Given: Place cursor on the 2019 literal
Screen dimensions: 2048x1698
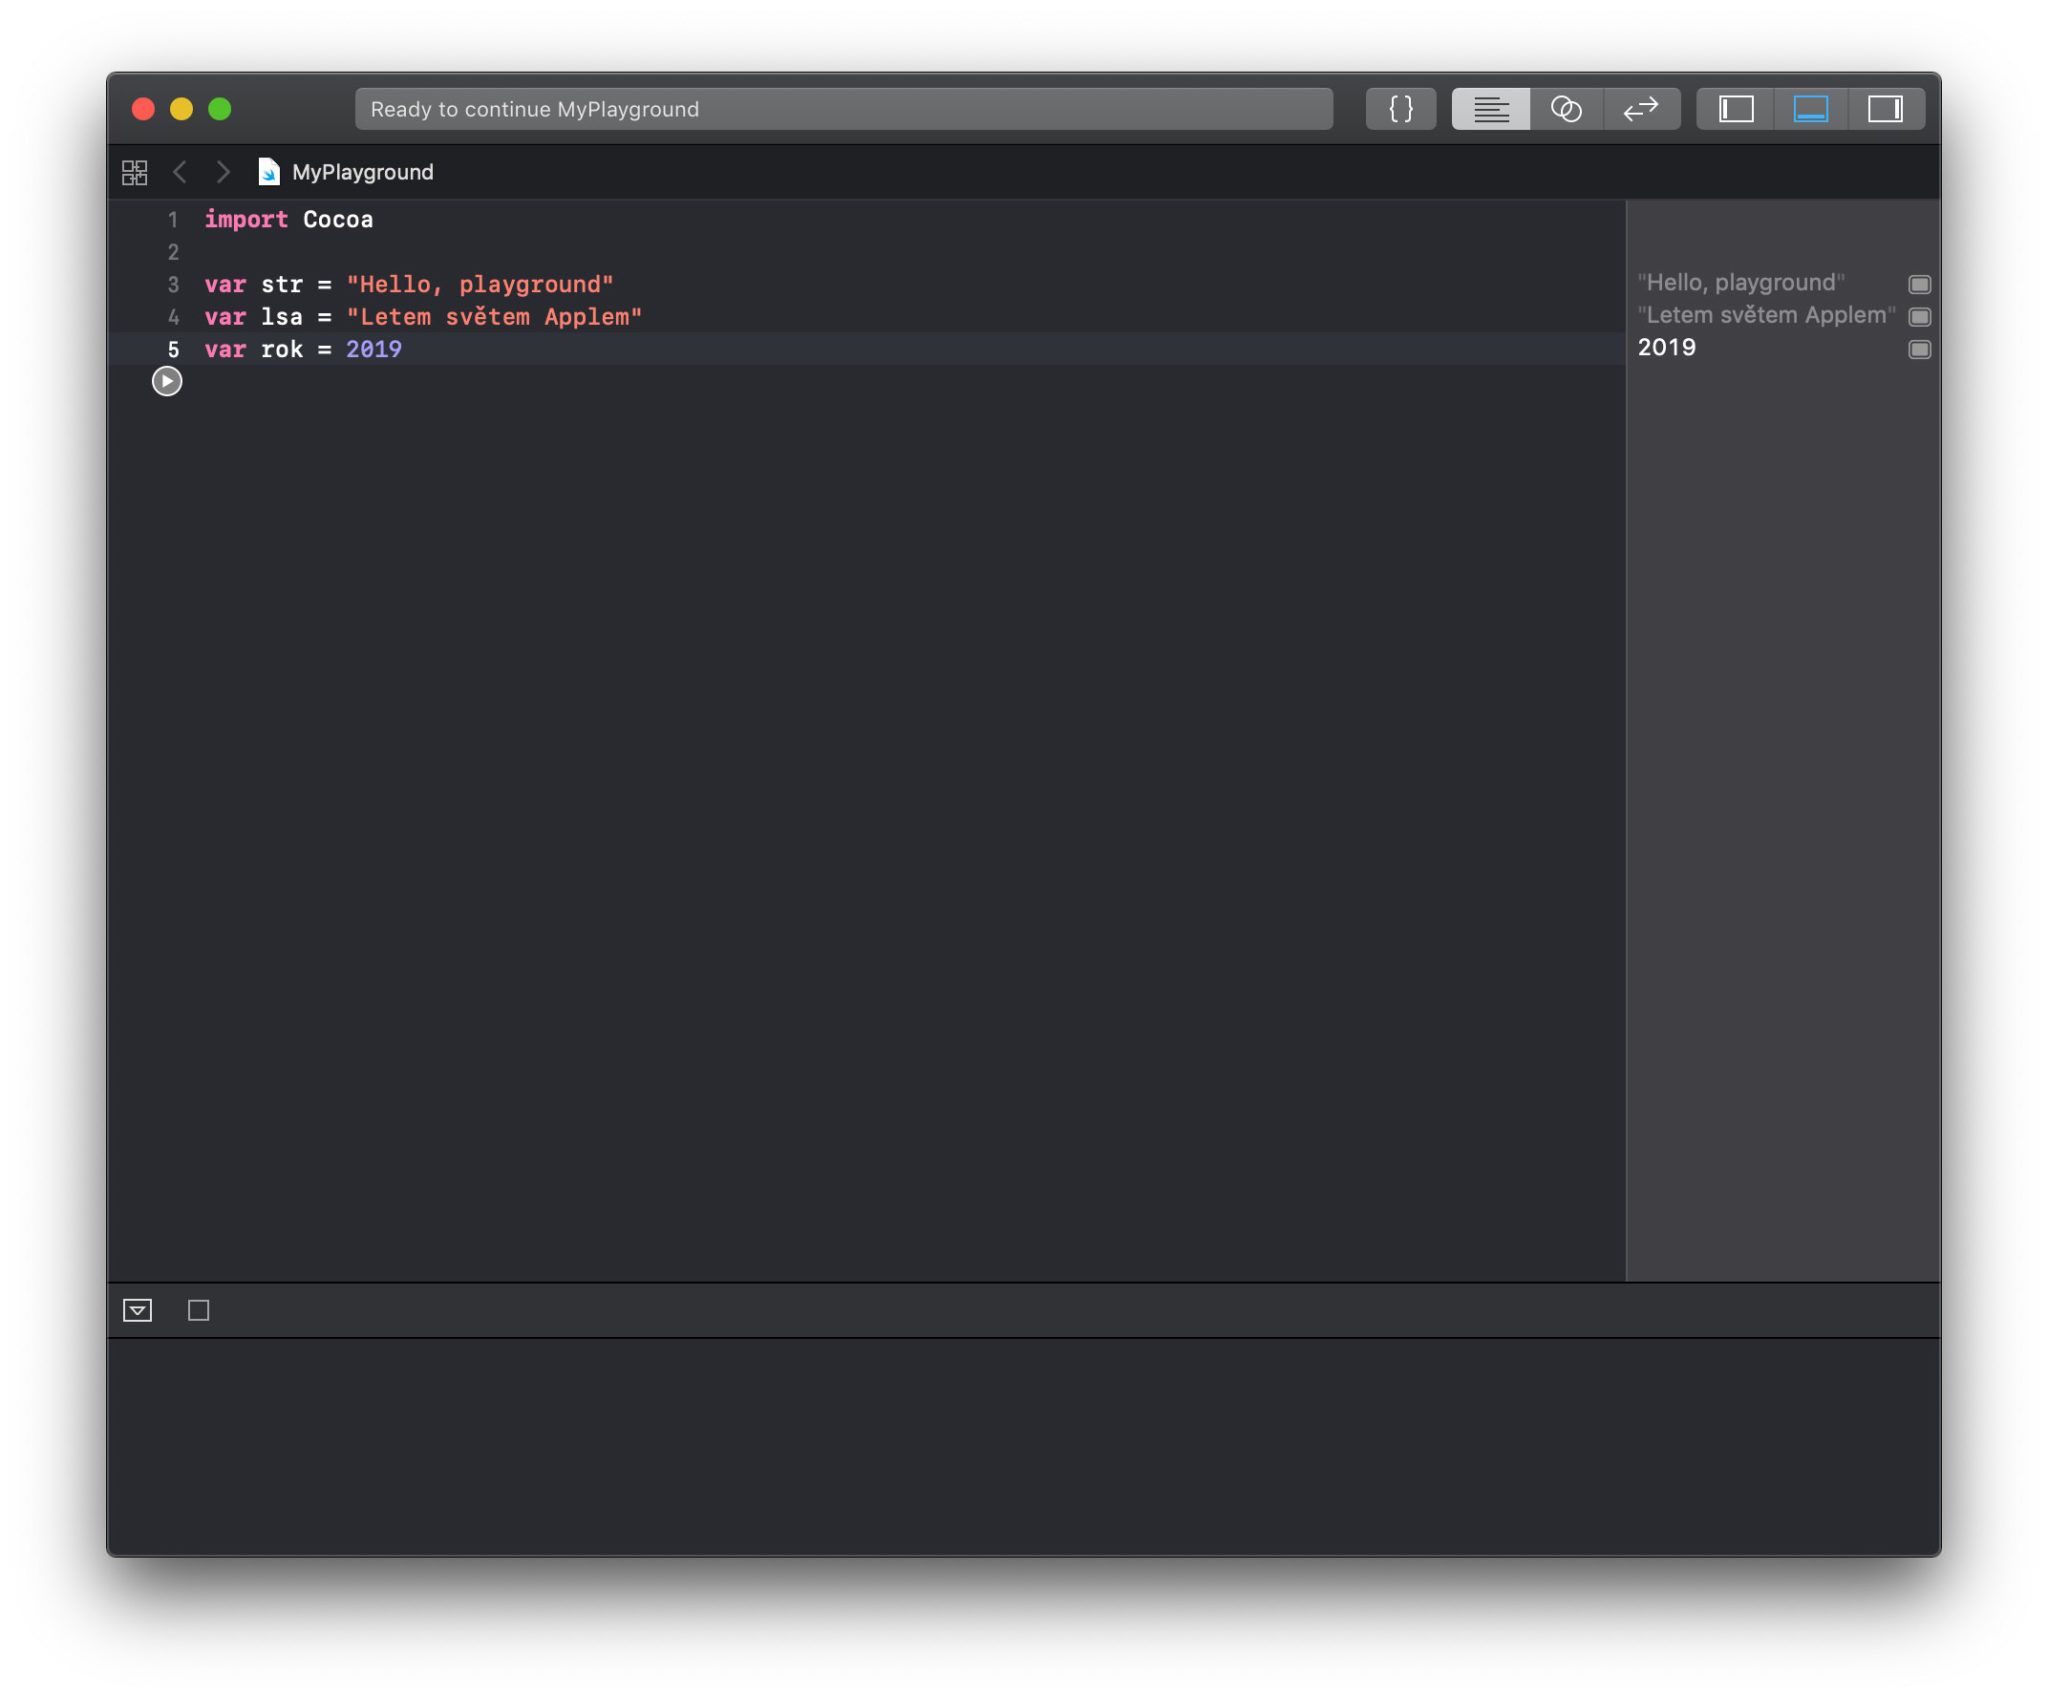Looking at the screenshot, I should pyautogui.click(x=374, y=349).
